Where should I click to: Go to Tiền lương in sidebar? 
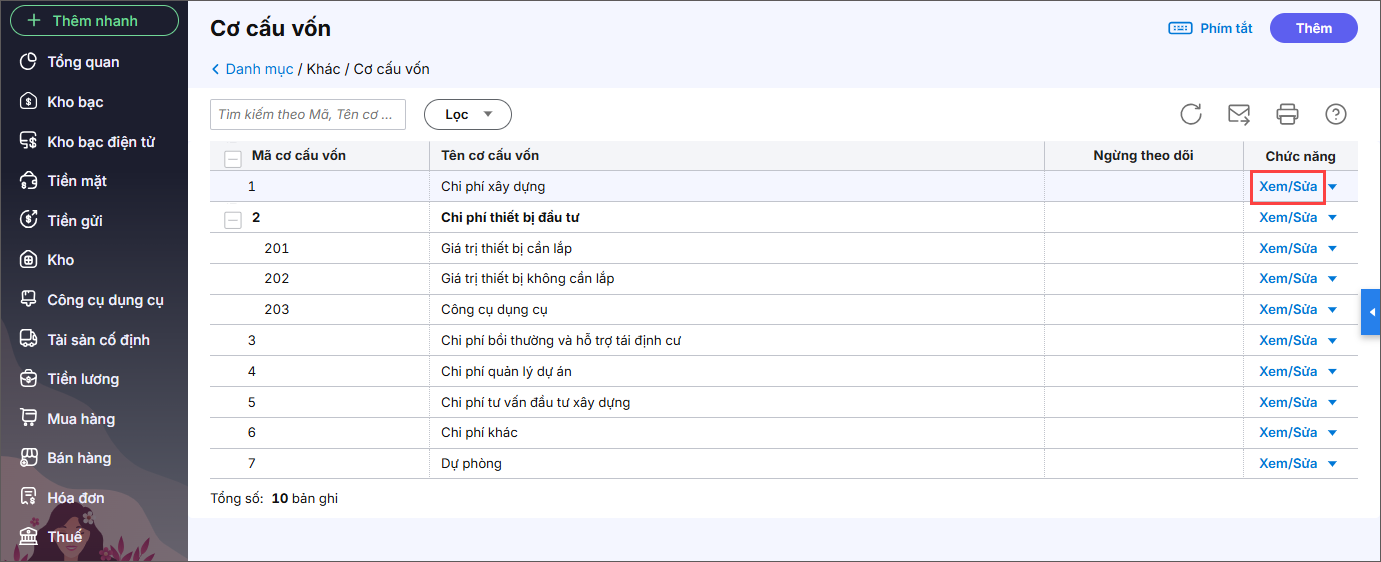83,379
